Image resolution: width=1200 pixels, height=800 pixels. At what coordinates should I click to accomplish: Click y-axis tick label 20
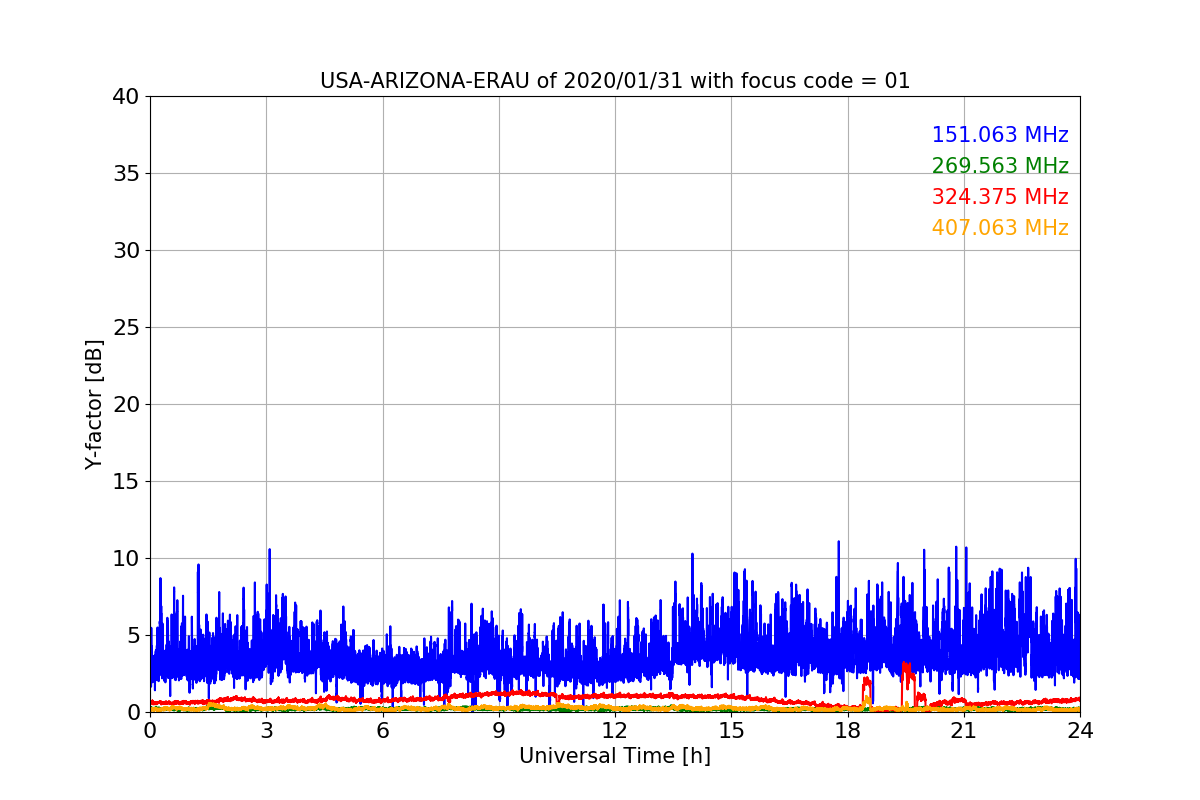point(126,405)
